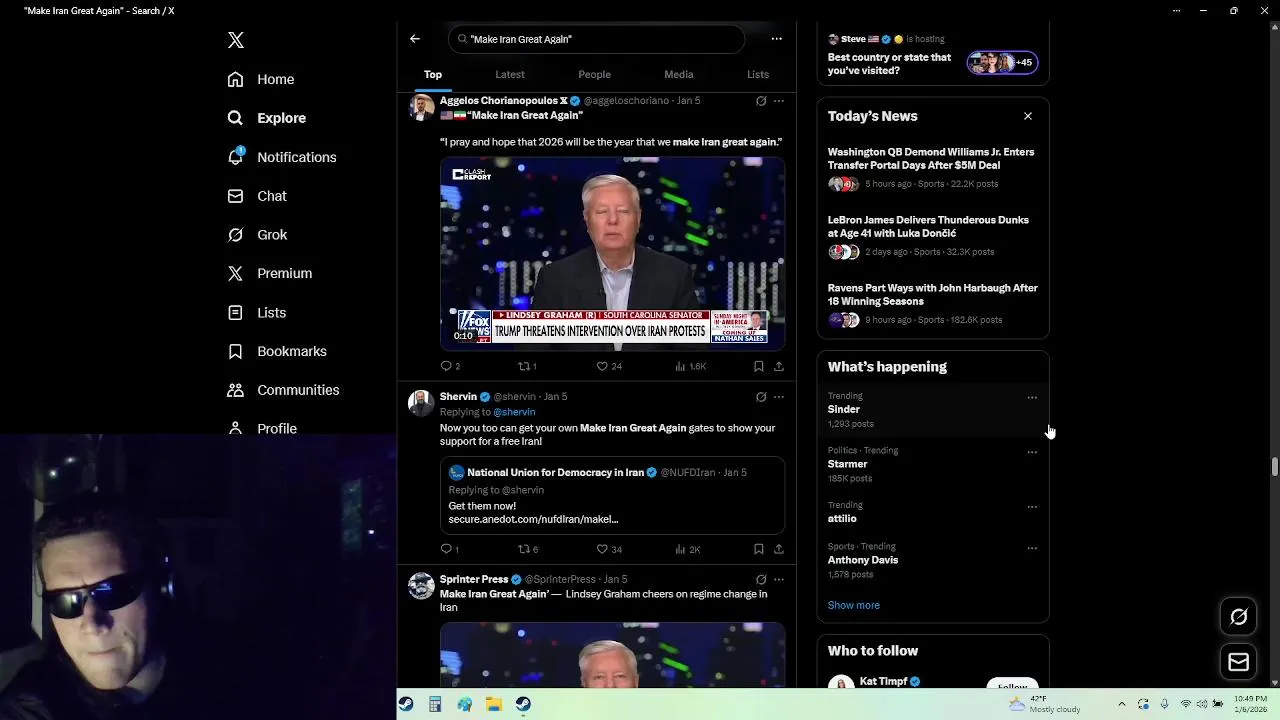Open File Explorer from the taskbar
The image size is (1280, 720).
tap(494, 704)
